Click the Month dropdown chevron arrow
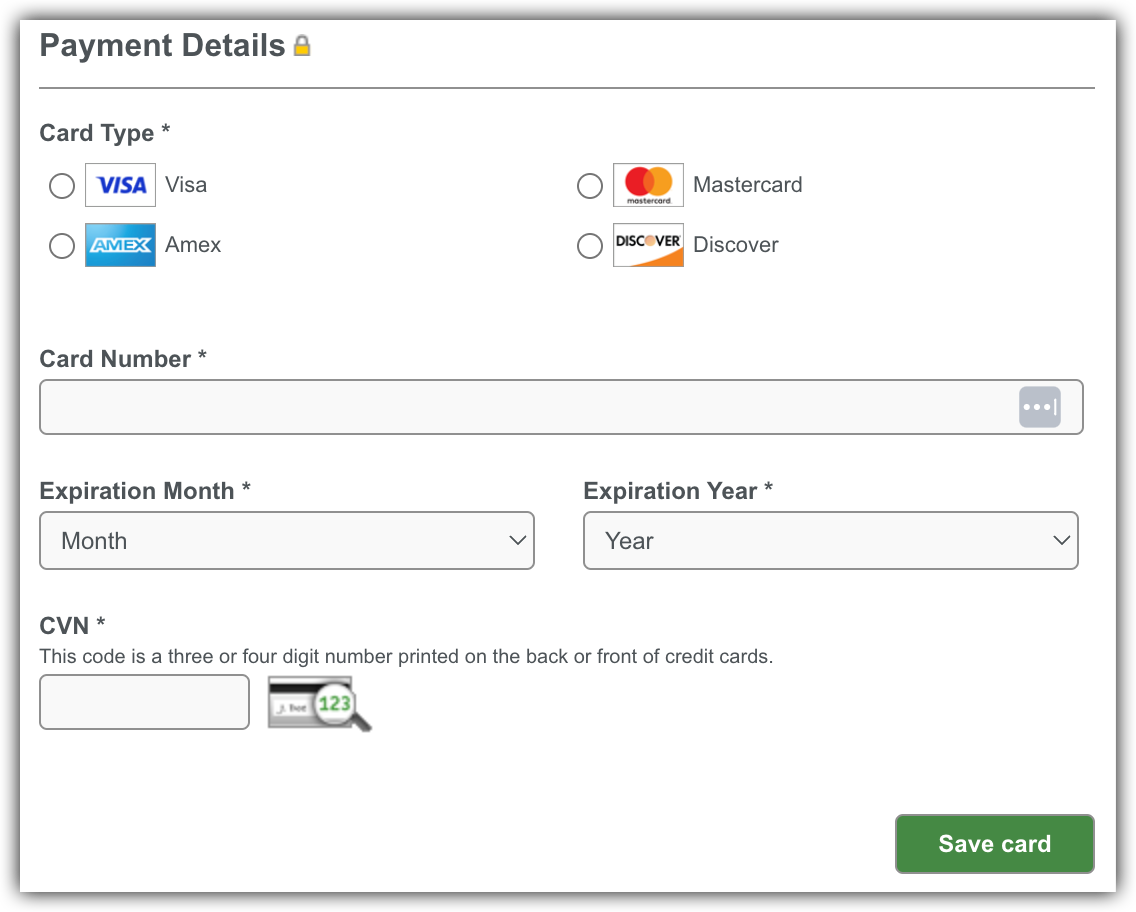1136x912 pixels. click(x=519, y=540)
